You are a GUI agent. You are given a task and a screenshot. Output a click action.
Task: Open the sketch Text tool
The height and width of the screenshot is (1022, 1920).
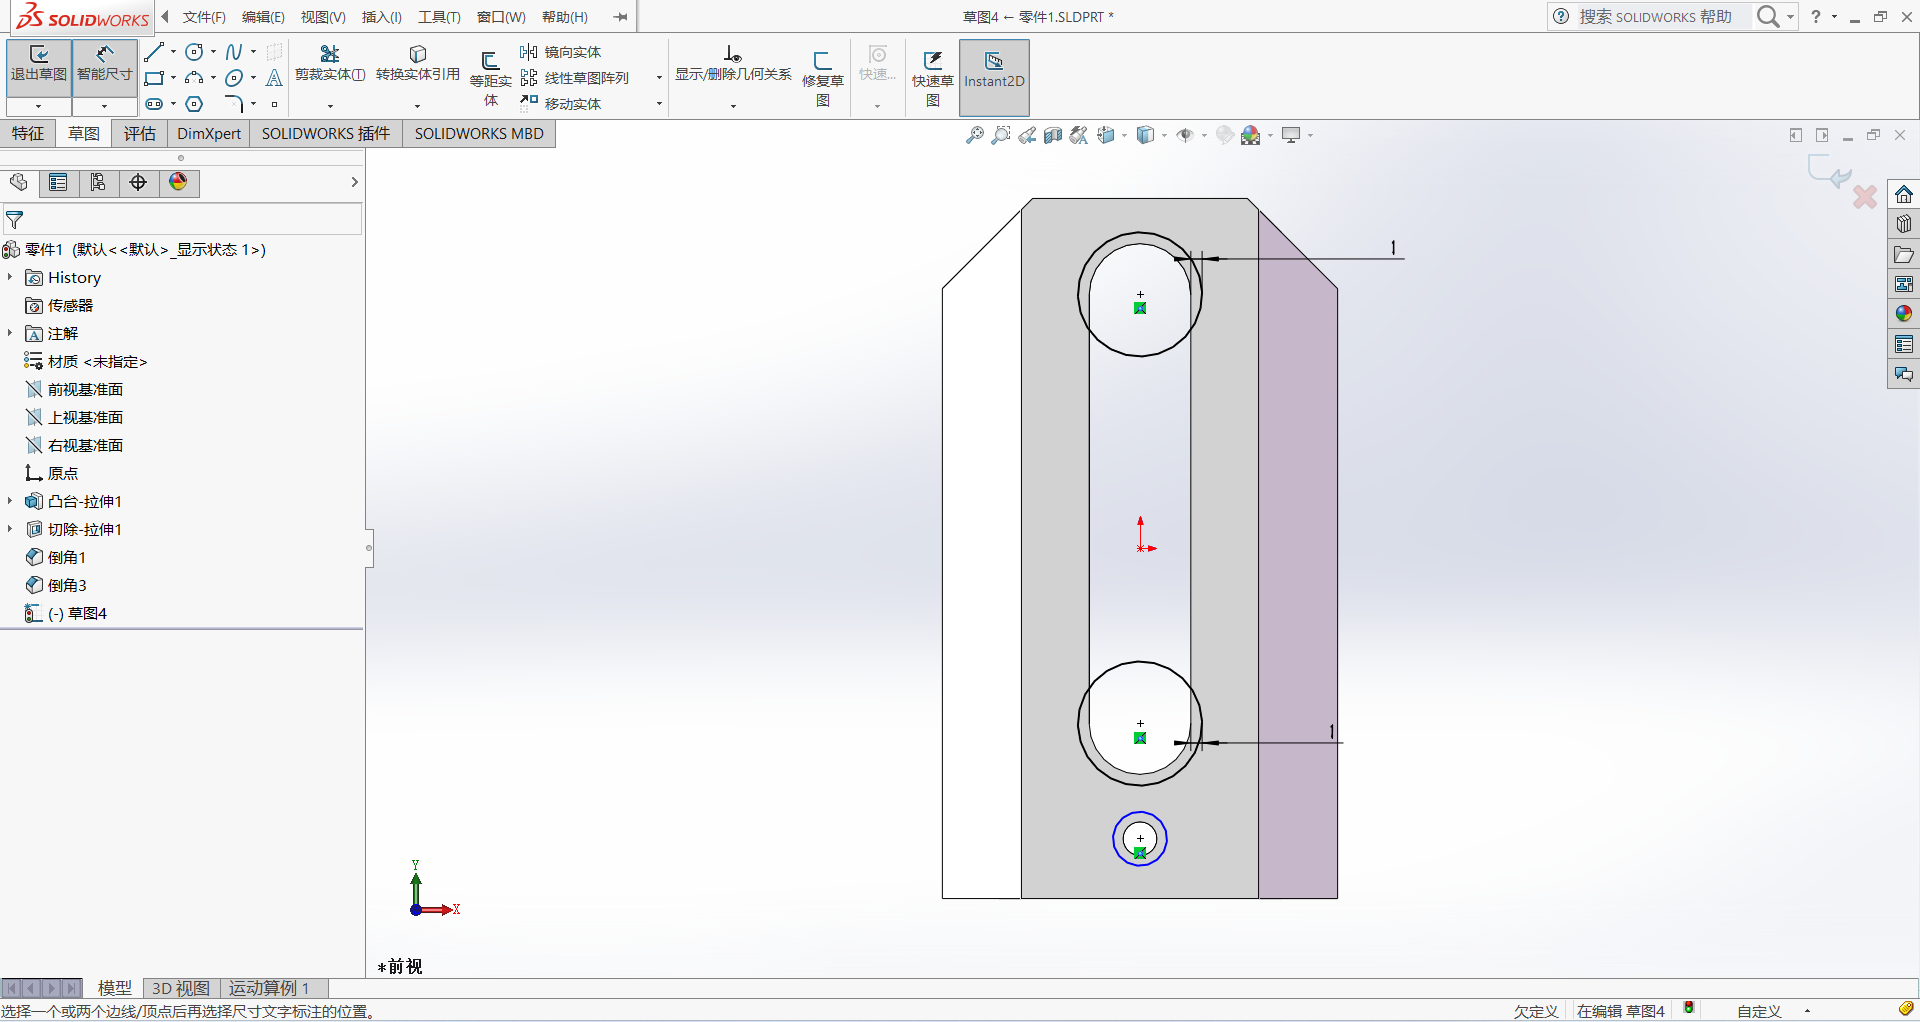[274, 78]
